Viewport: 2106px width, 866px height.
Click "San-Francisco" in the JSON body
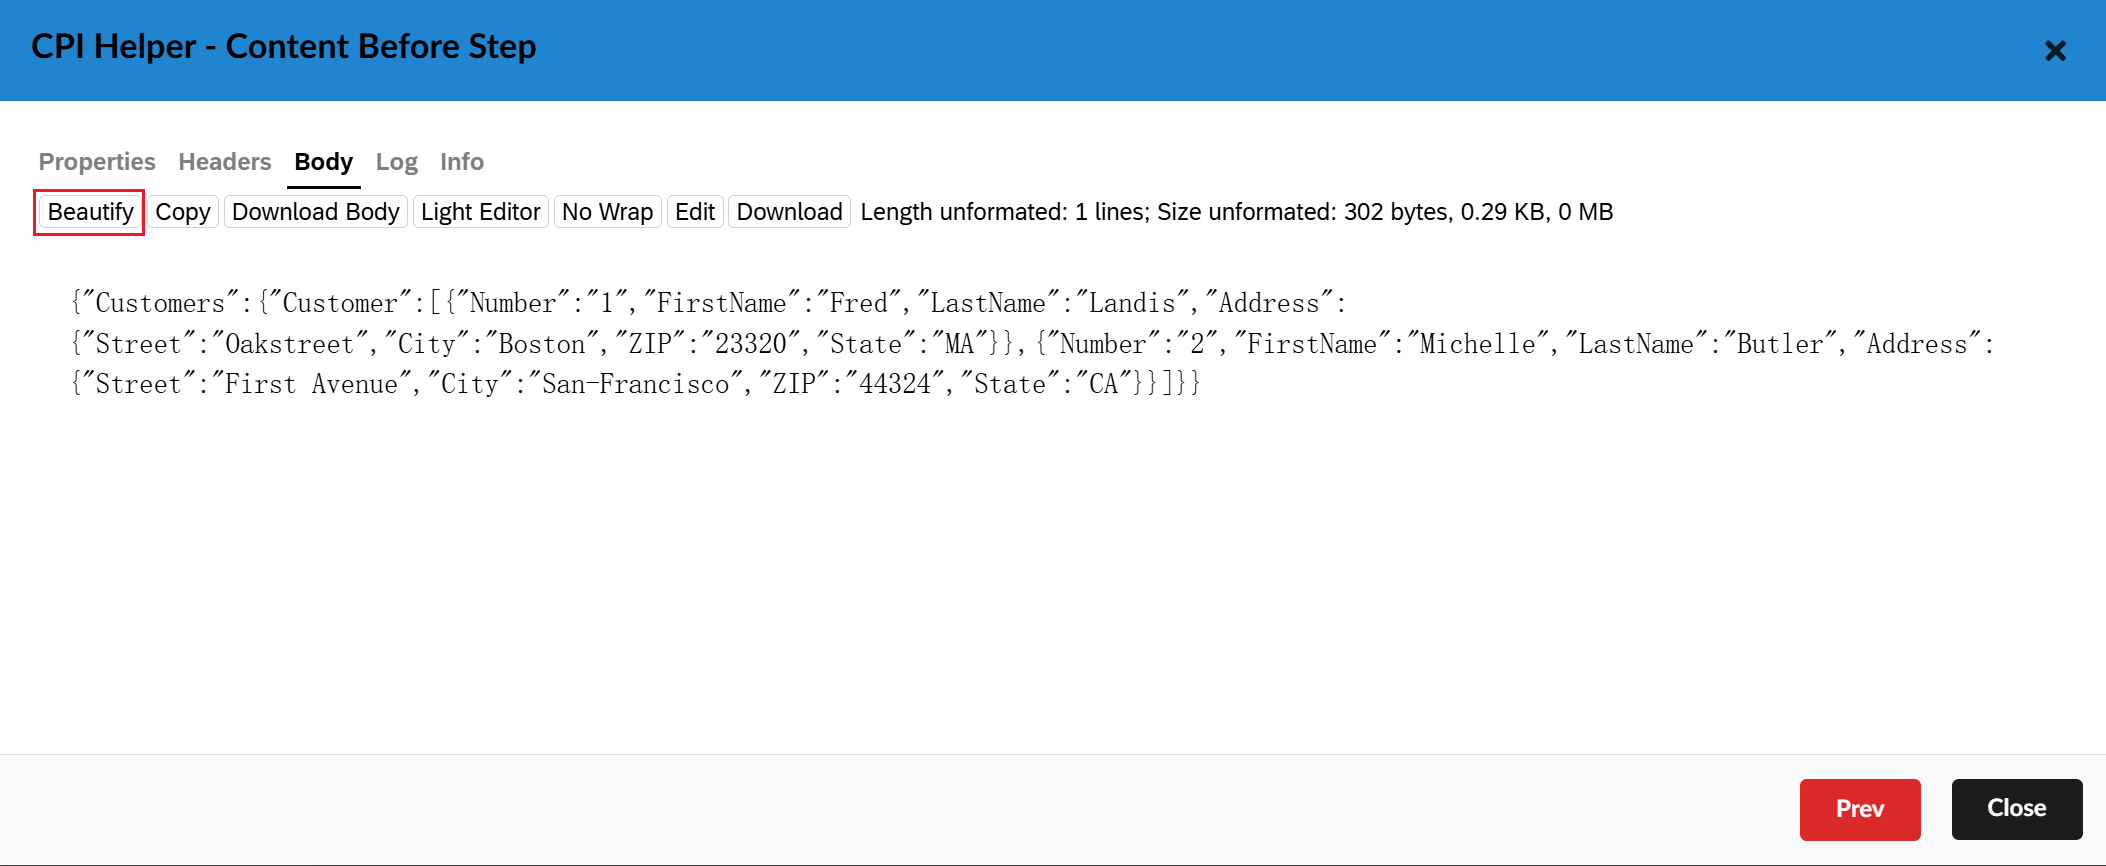point(635,384)
